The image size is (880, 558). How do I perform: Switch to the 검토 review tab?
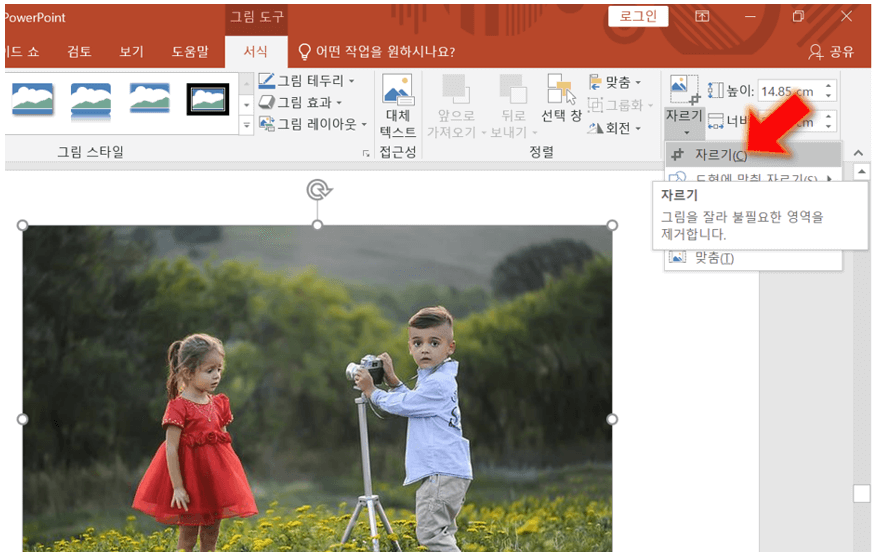(79, 52)
